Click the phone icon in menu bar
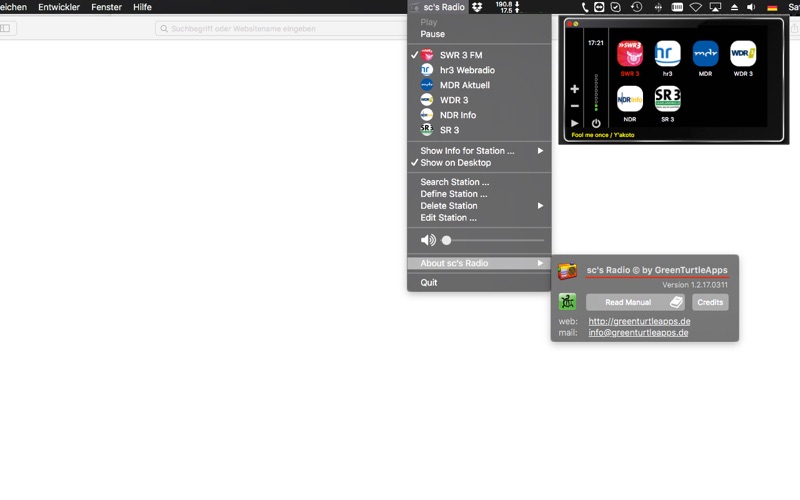This screenshot has width=800, height=500. click(x=585, y=7)
